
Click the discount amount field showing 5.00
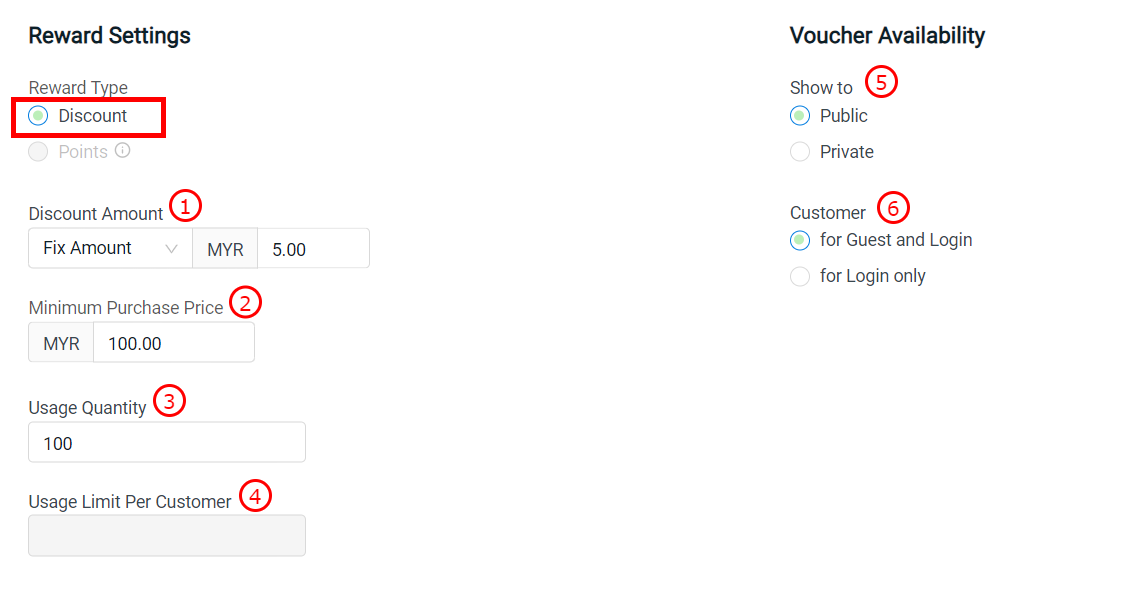coord(313,249)
